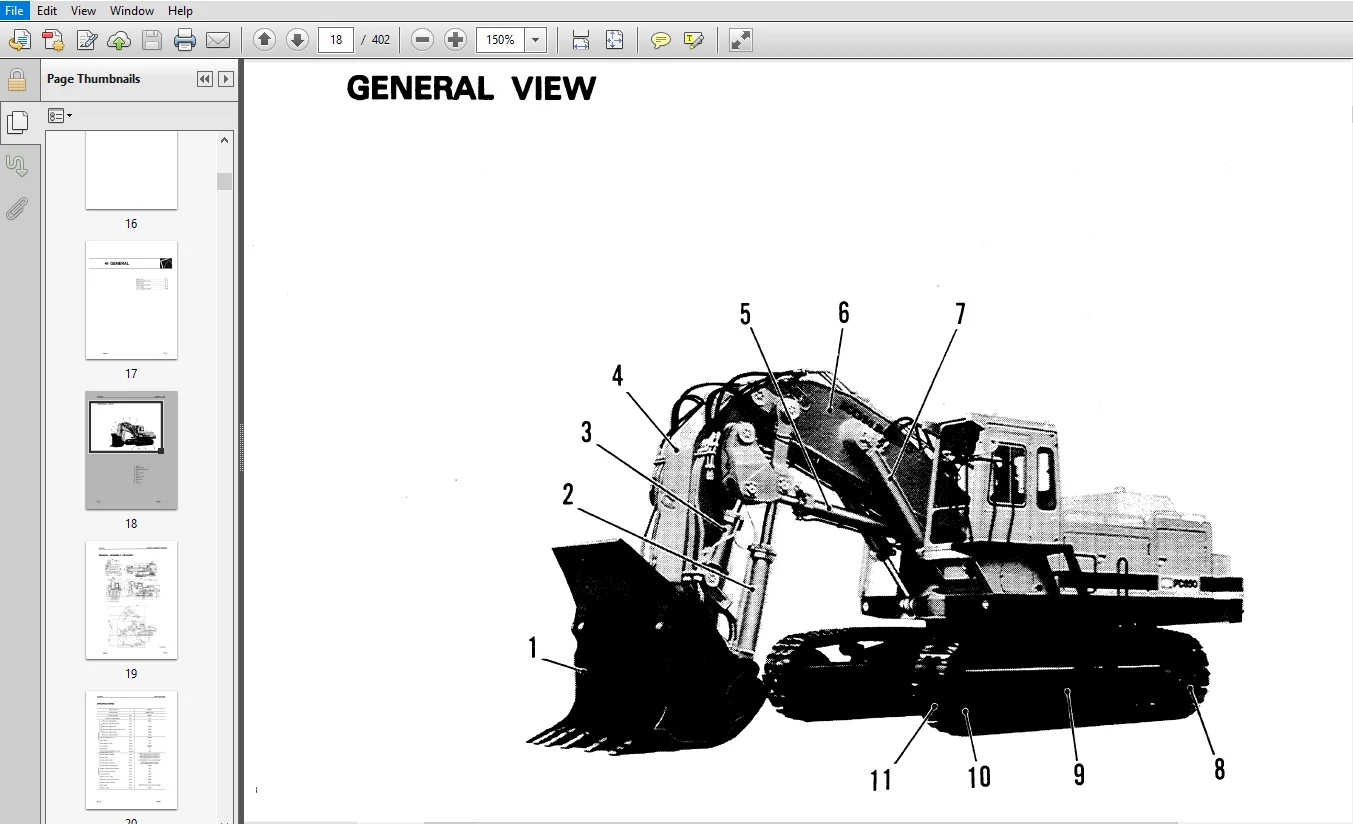1353x824 pixels.
Task: Click the Edit/Sign document icon
Action: pyautogui.click(x=87, y=40)
